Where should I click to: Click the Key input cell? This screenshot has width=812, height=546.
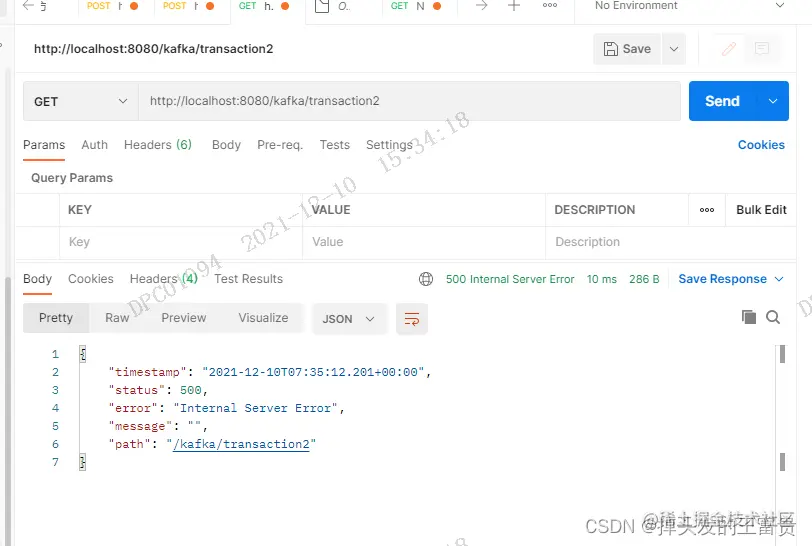coord(181,242)
